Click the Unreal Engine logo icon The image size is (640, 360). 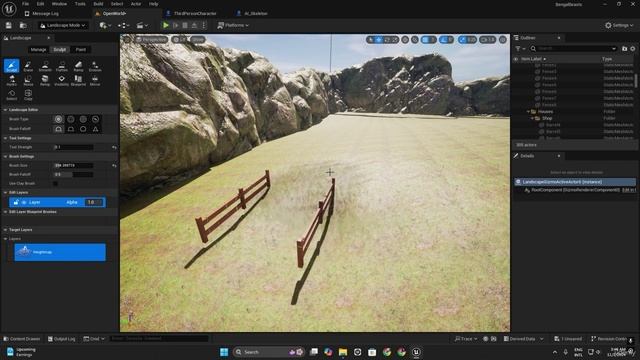tap(9, 8)
